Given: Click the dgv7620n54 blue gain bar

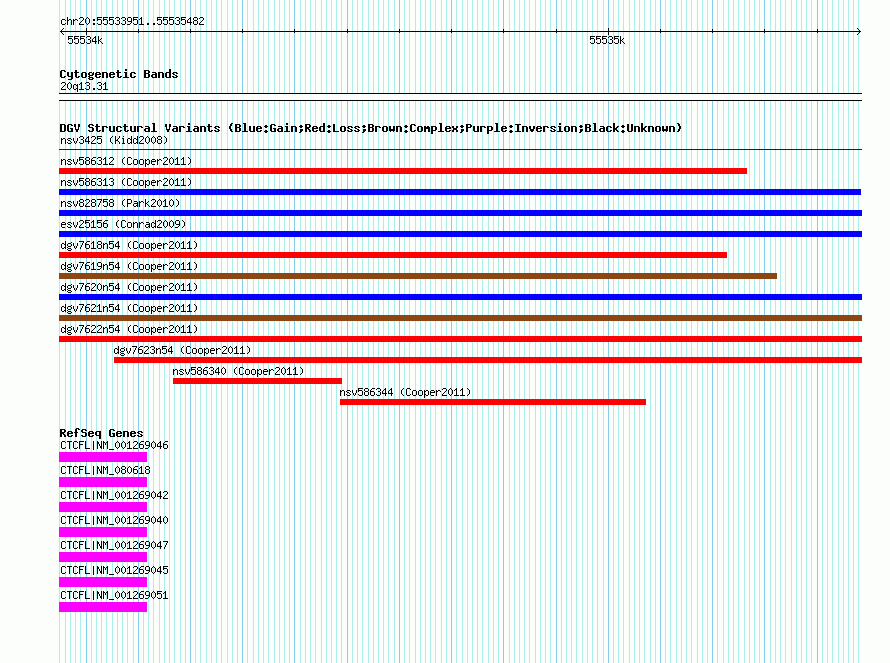Looking at the screenshot, I should [460, 297].
